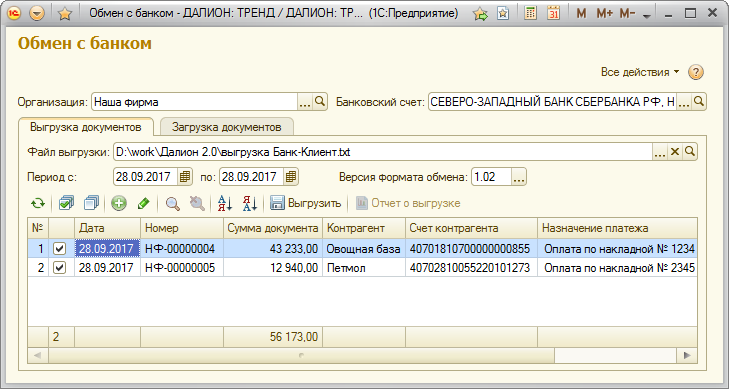
Task: Open export file with magnifier icon
Action: 690,152
